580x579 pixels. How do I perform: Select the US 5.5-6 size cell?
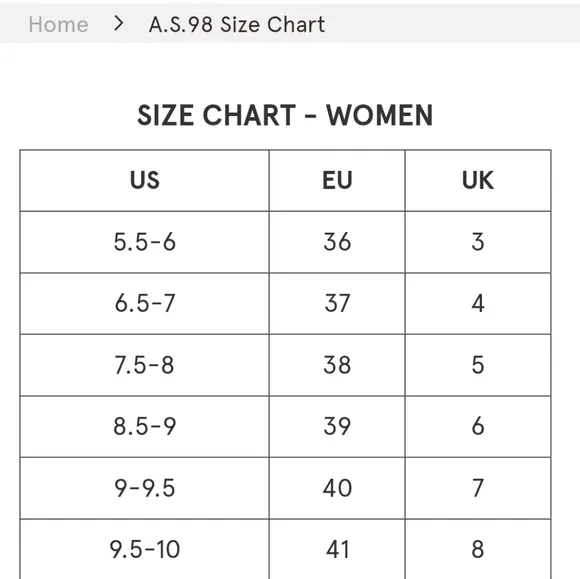point(145,242)
